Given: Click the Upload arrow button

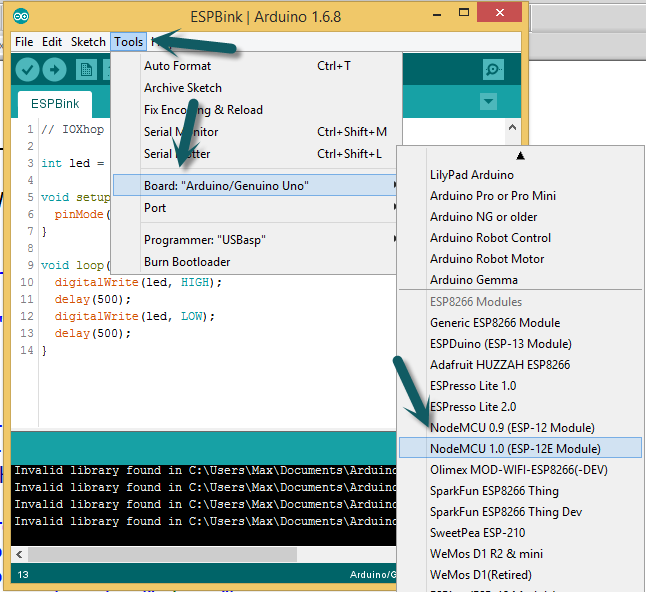Looking at the screenshot, I should coord(54,70).
